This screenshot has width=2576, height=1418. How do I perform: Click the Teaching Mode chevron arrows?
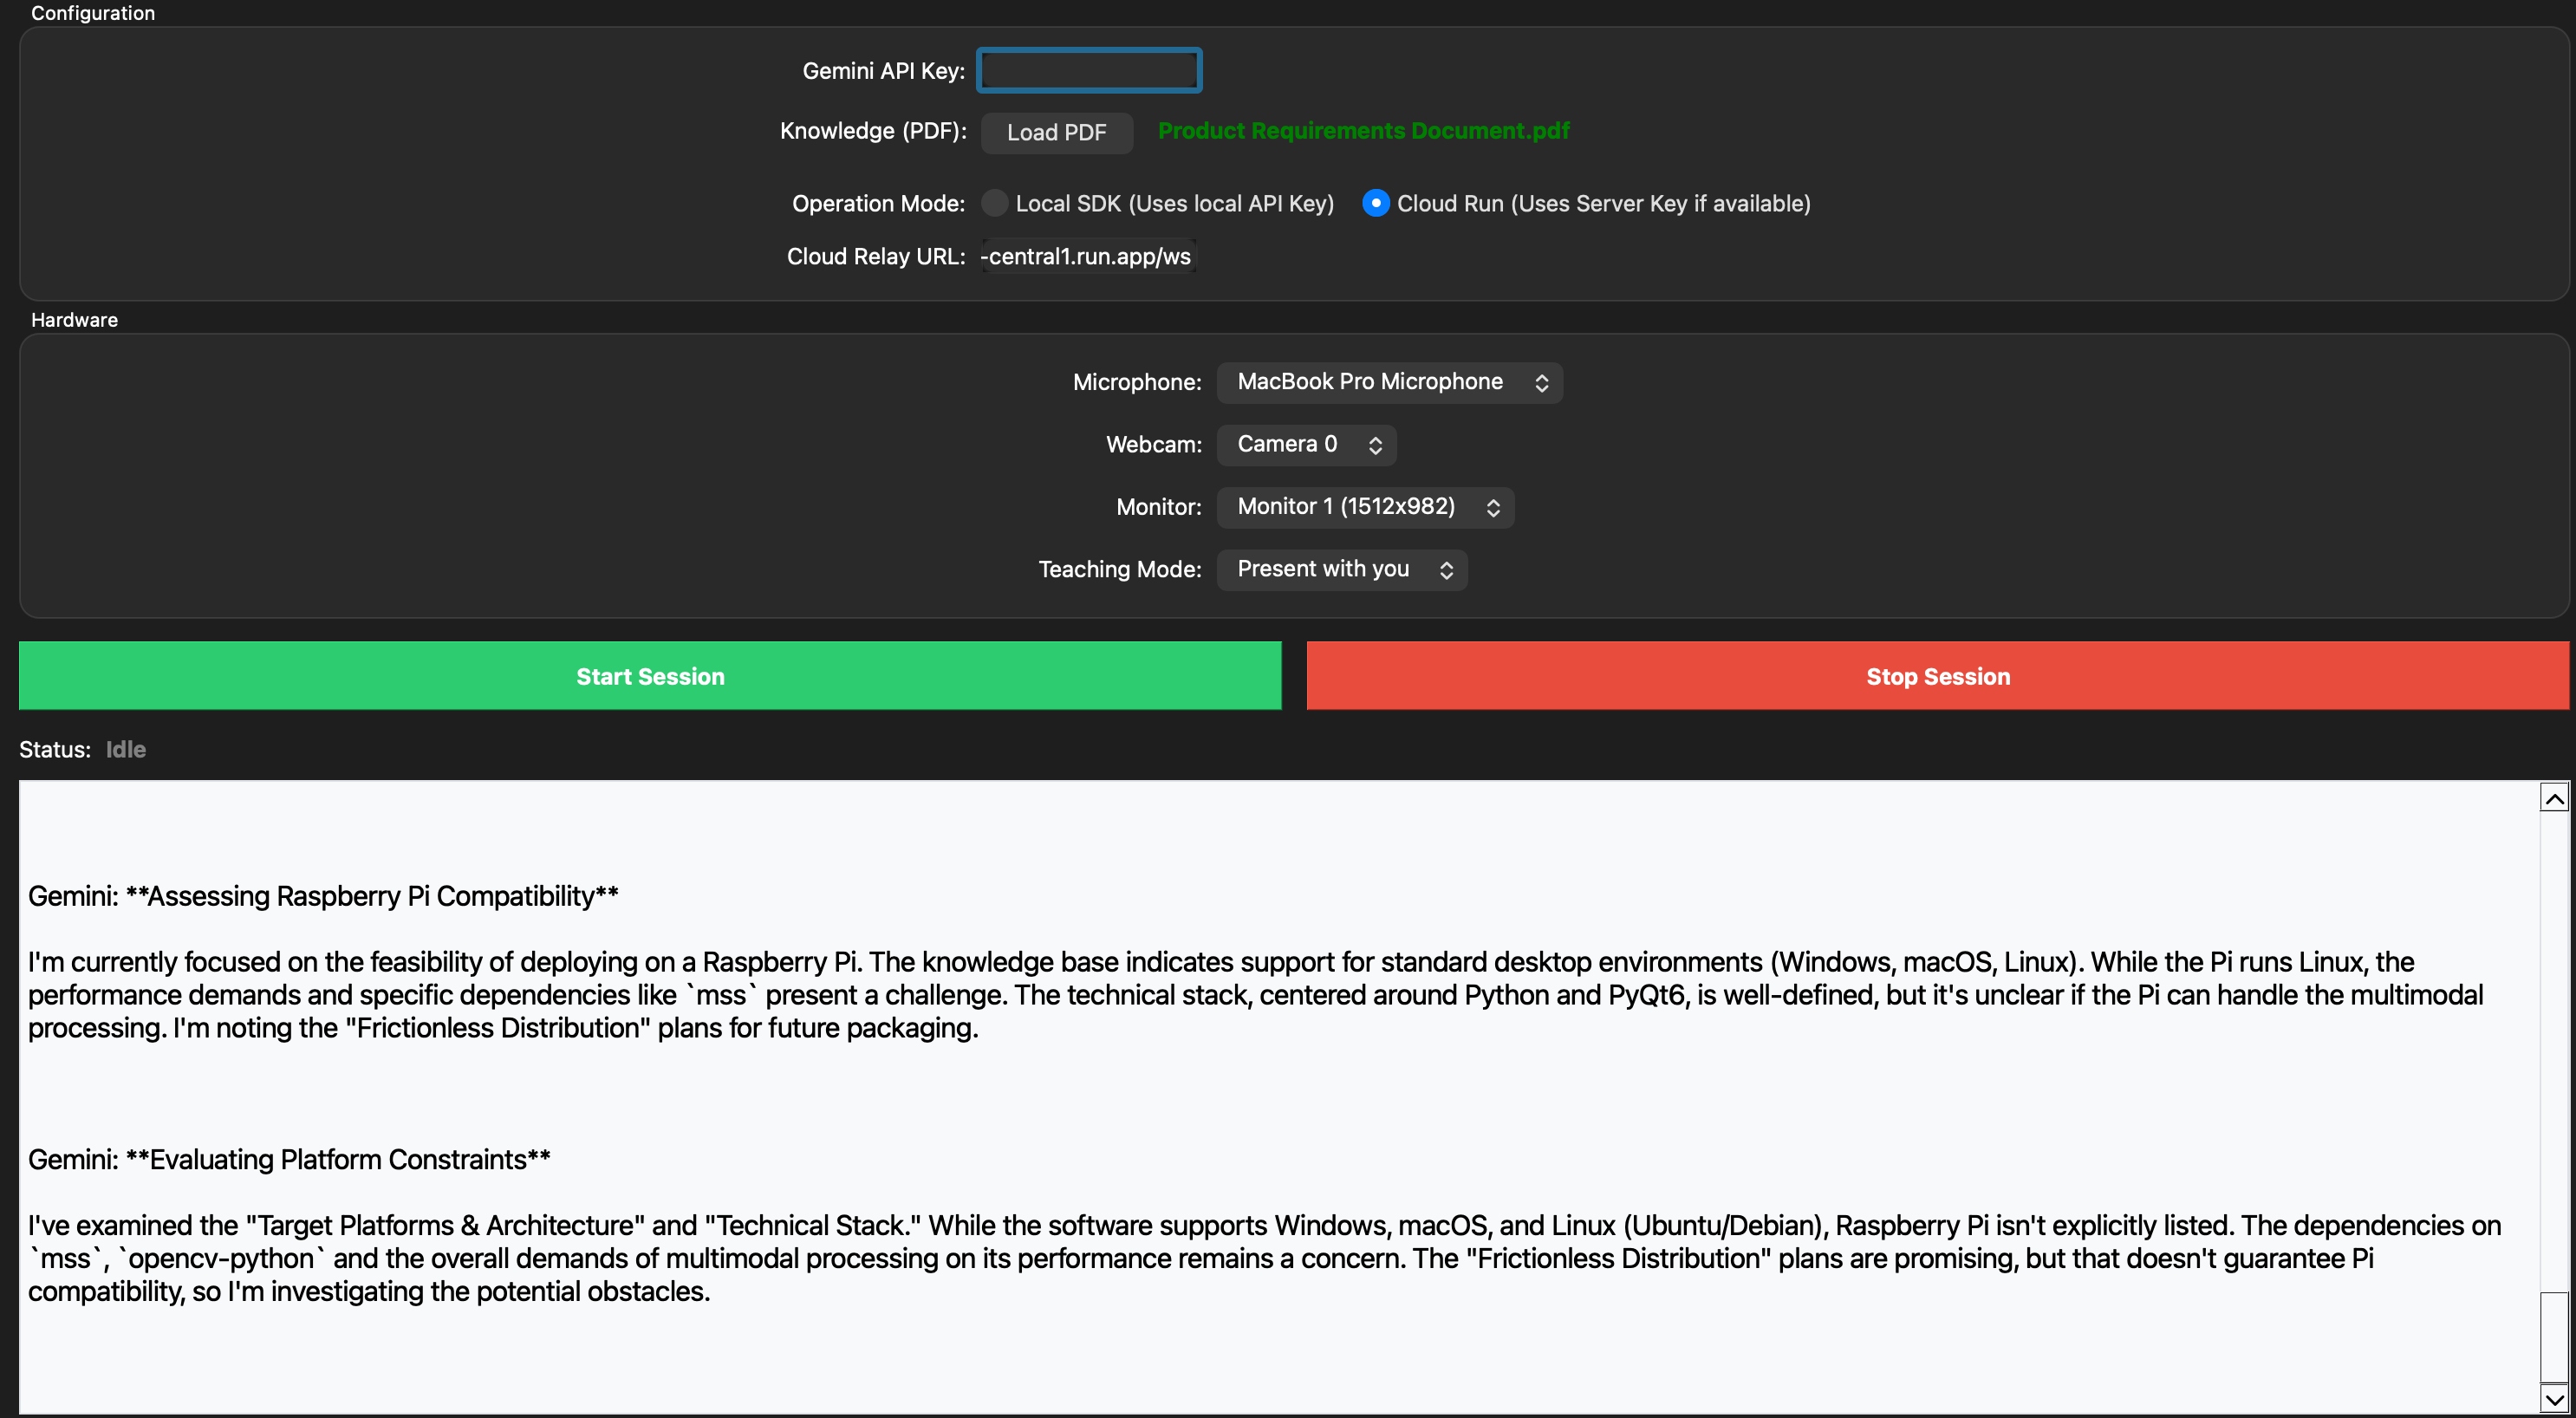(x=1446, y=571)
